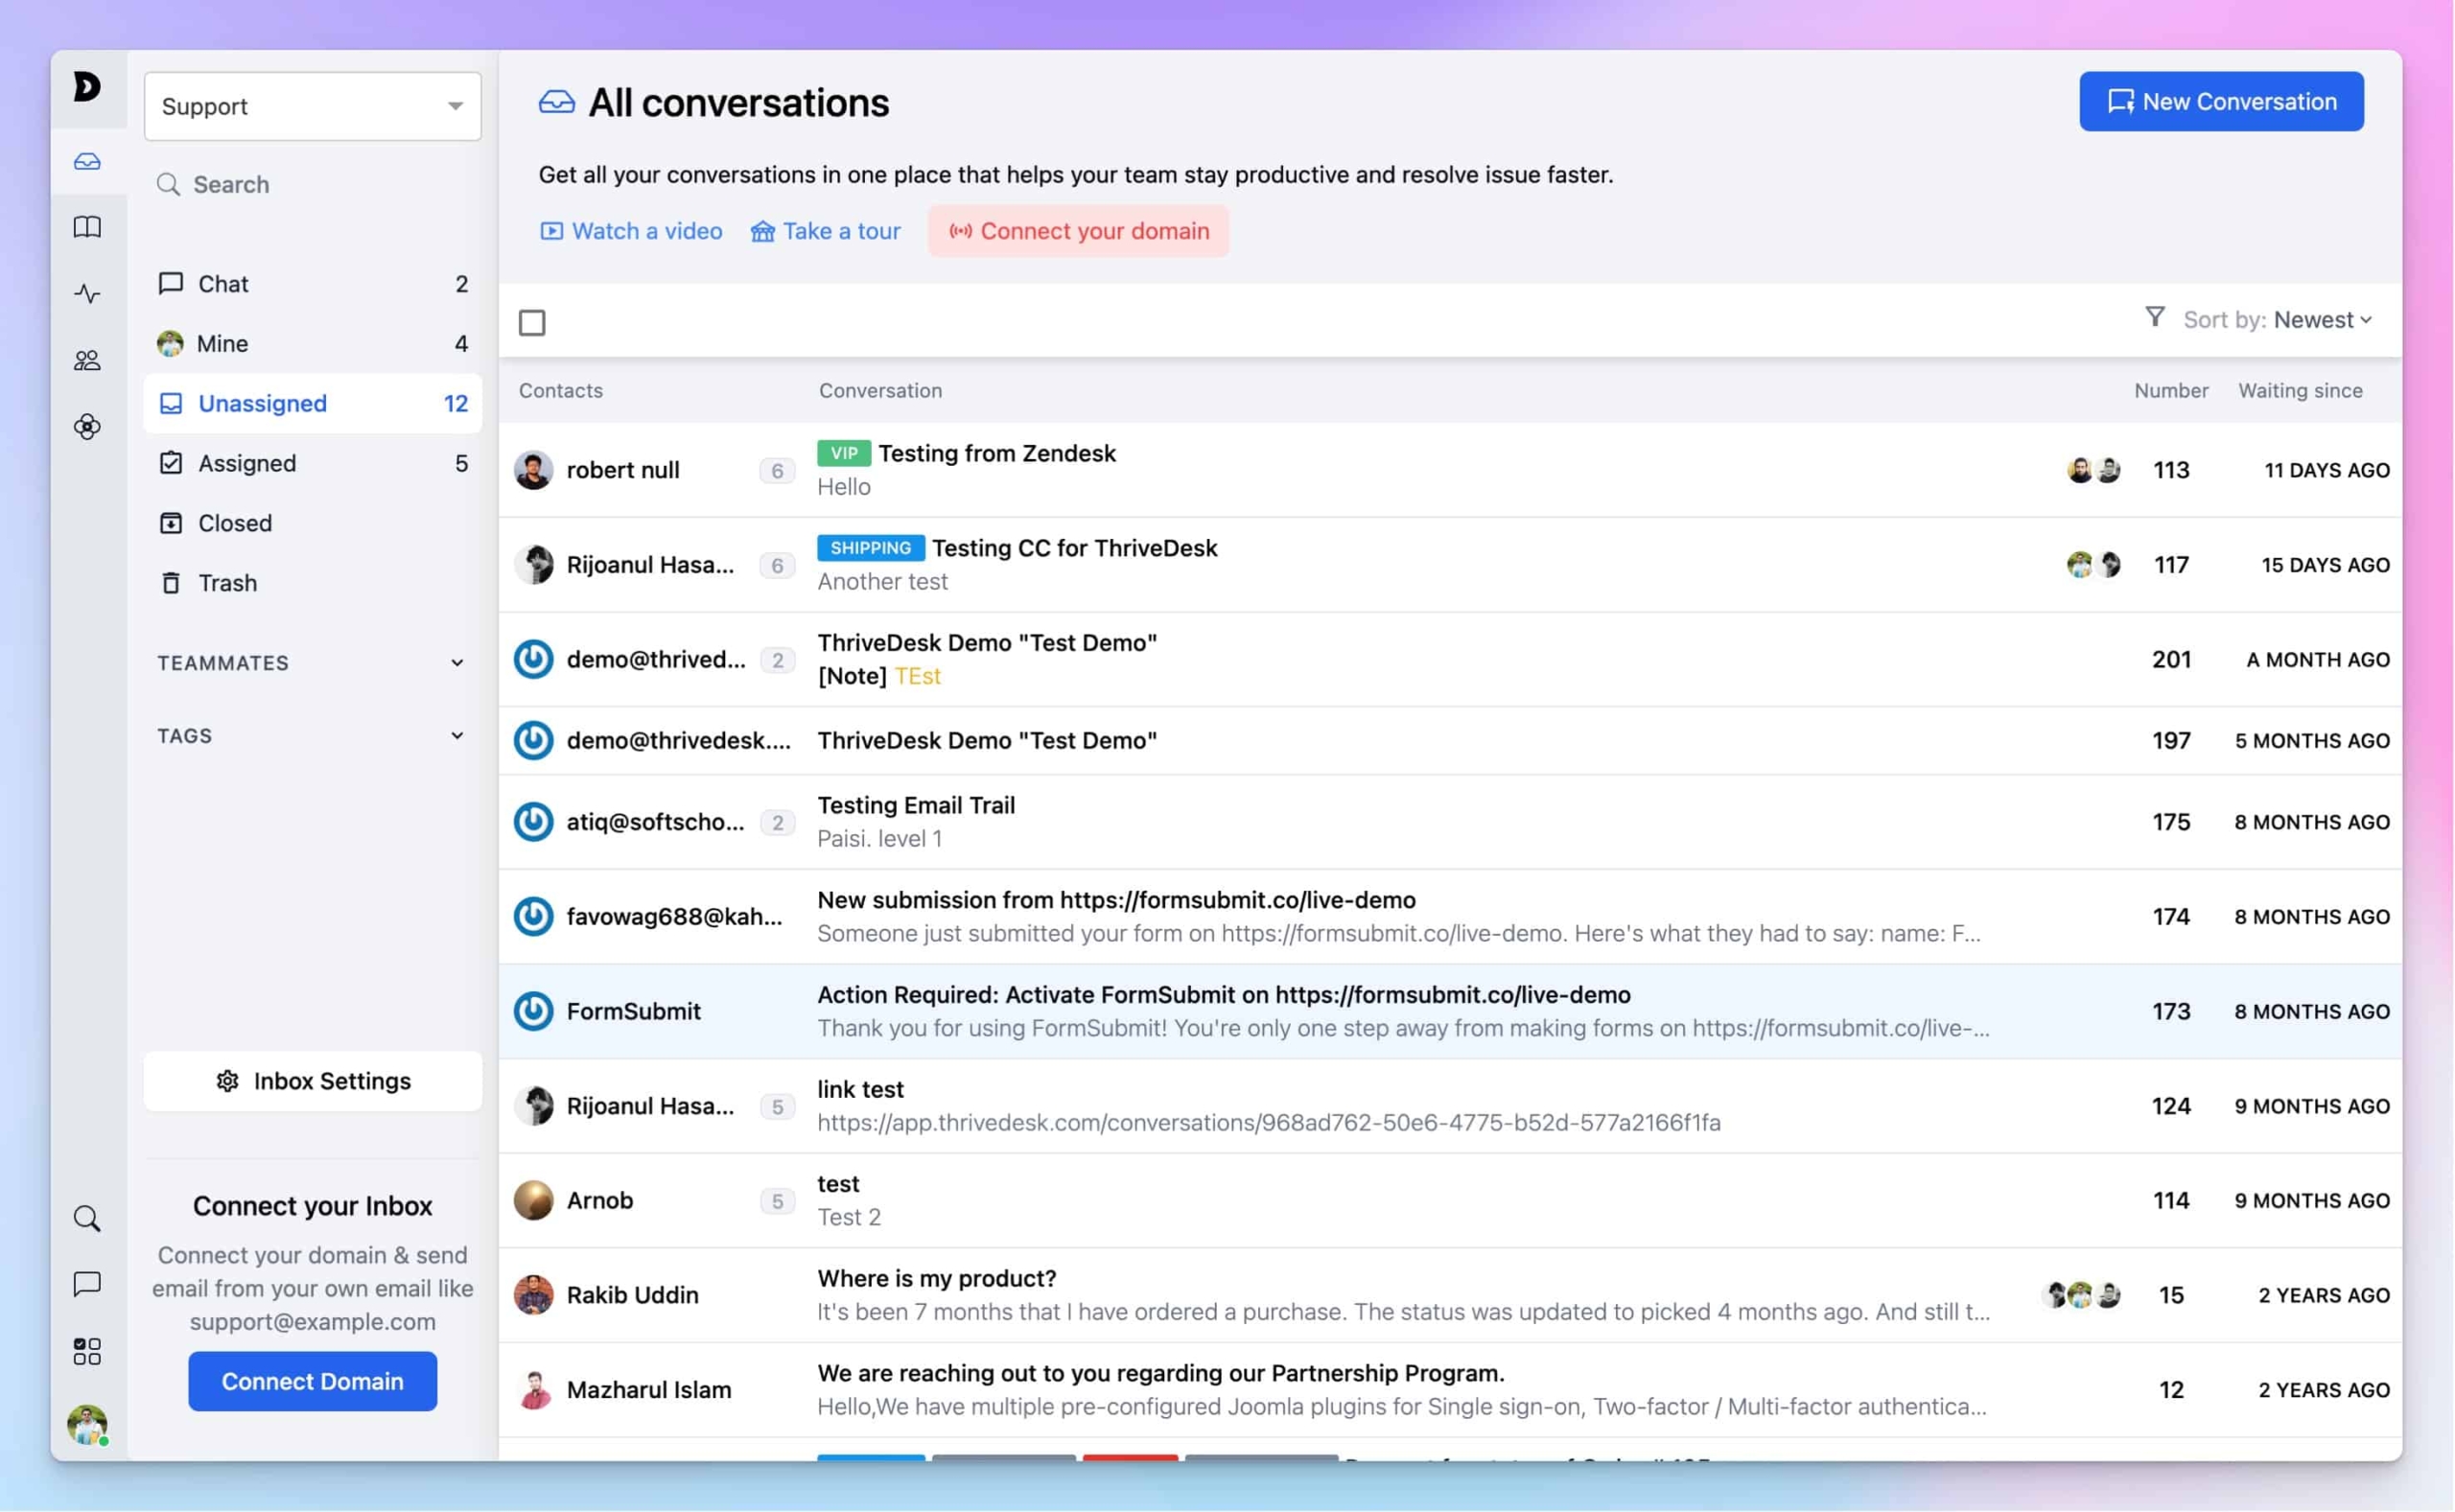Open the knowledge base book icon
Viewport: 2455px width, 1512px height.
[87, 227]
